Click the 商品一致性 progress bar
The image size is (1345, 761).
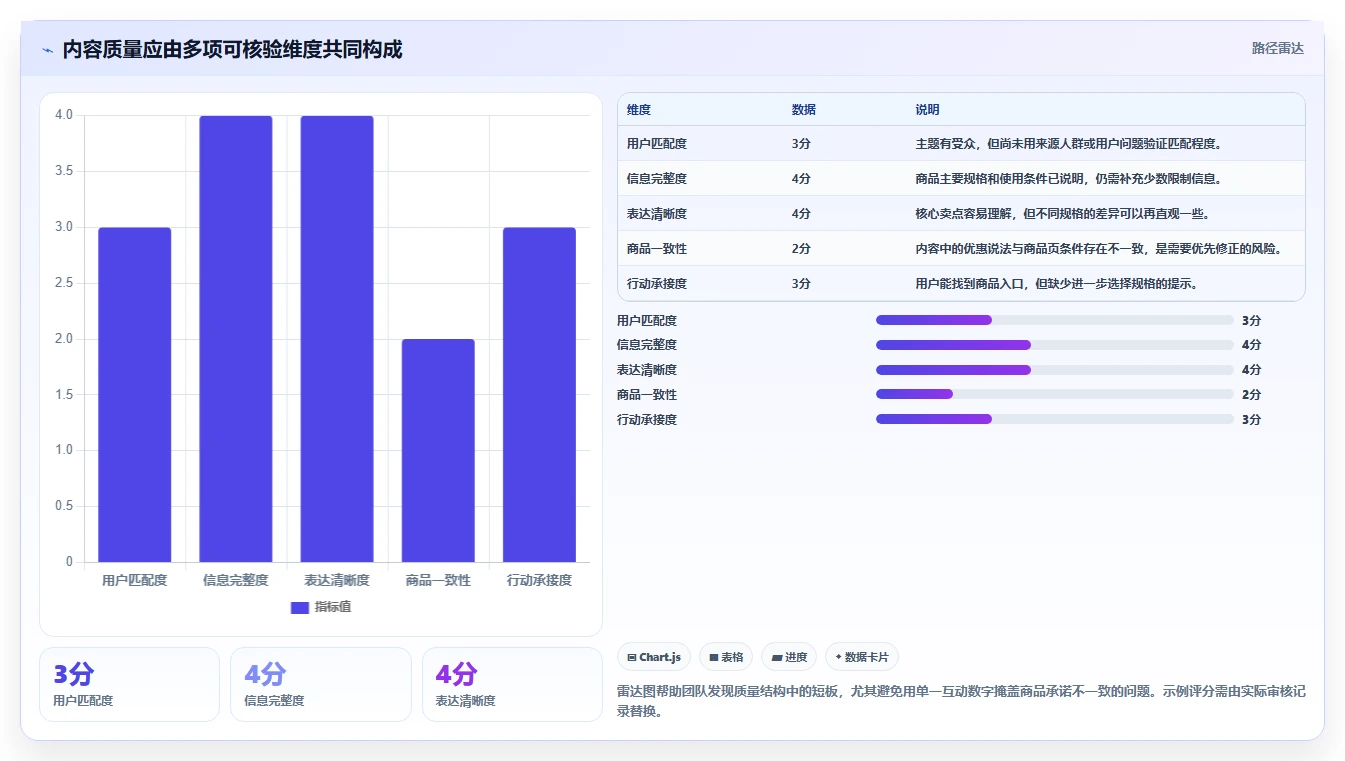1055,394
